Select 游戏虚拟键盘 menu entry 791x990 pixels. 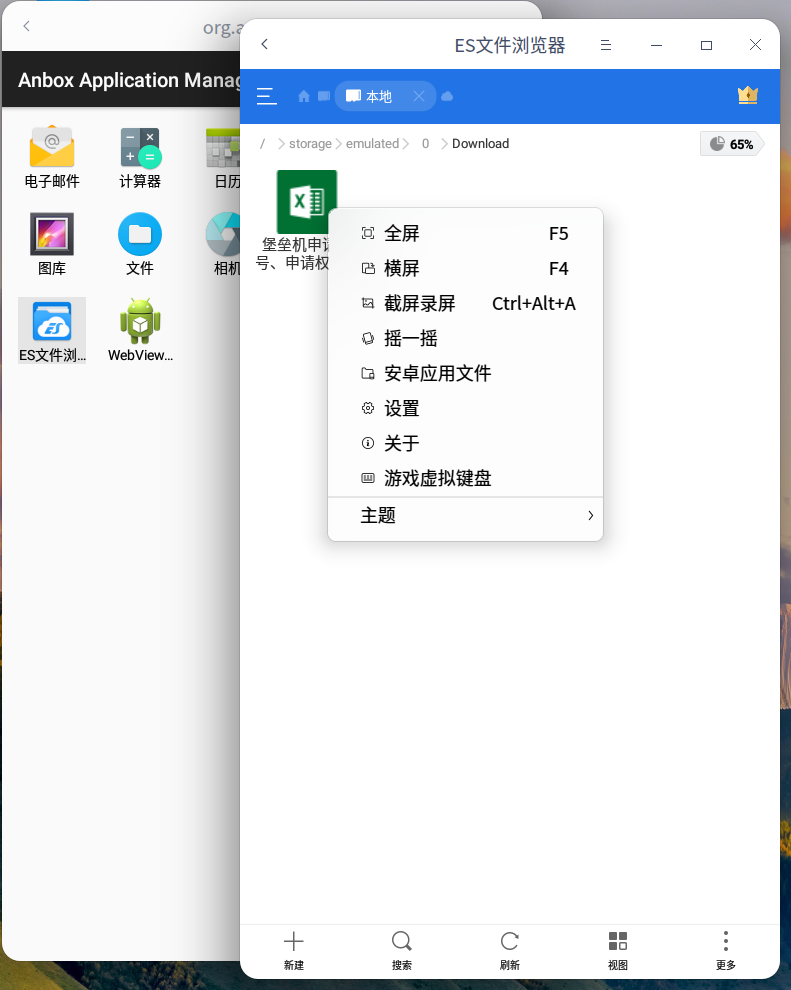coord(465,478)
